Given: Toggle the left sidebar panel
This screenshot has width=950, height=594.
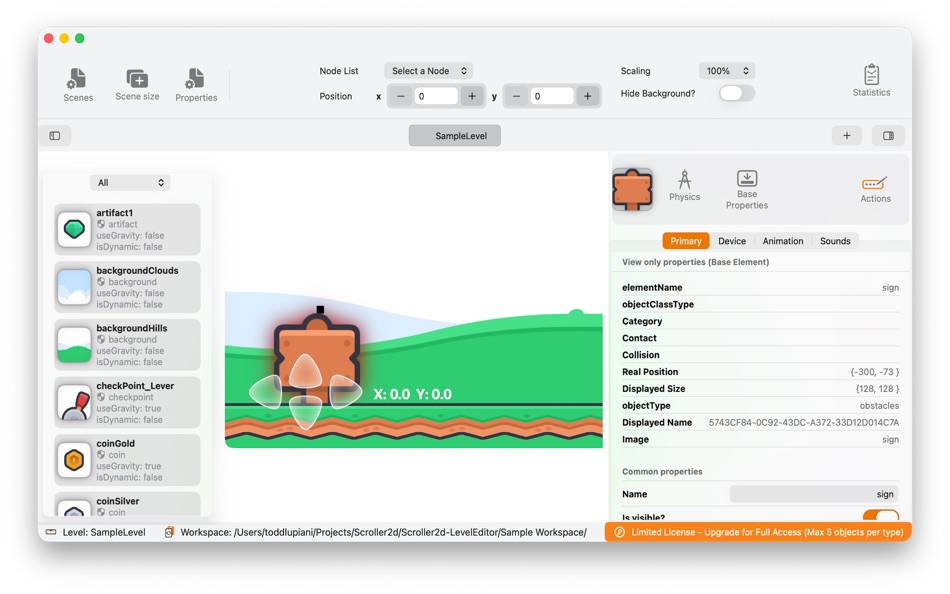Looking at the screenshot, I should (x=56, y=135).
